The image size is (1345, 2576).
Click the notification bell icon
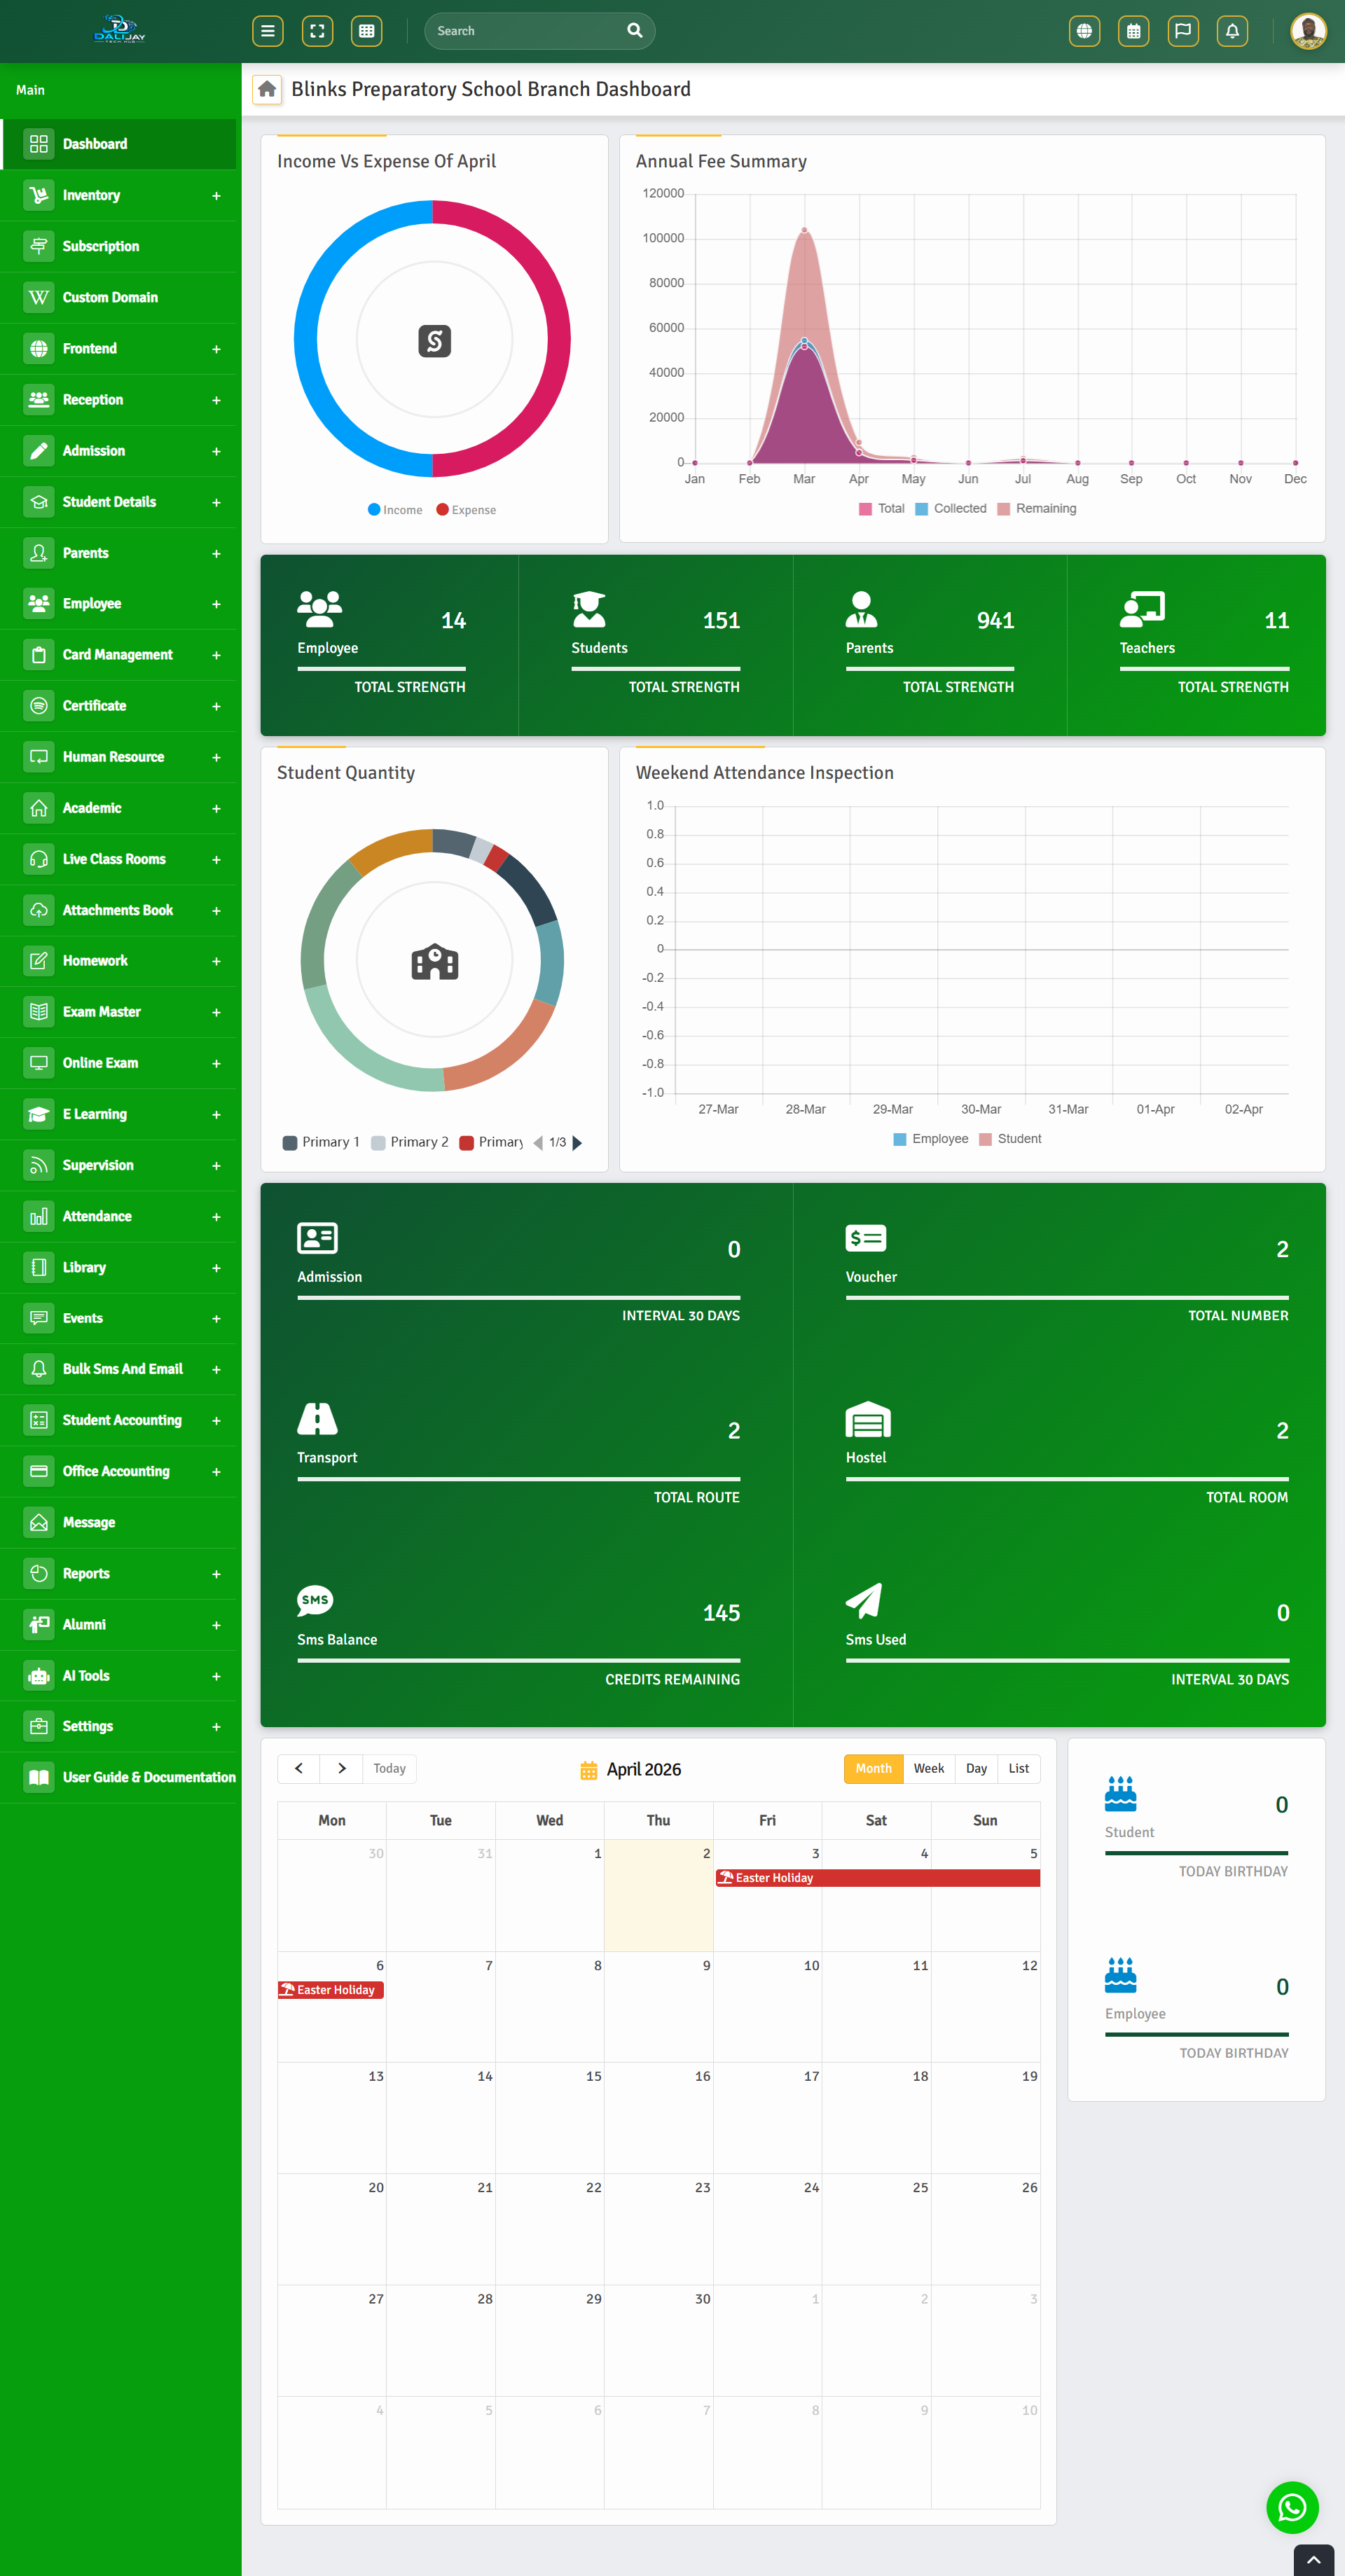pos(1232,31)
